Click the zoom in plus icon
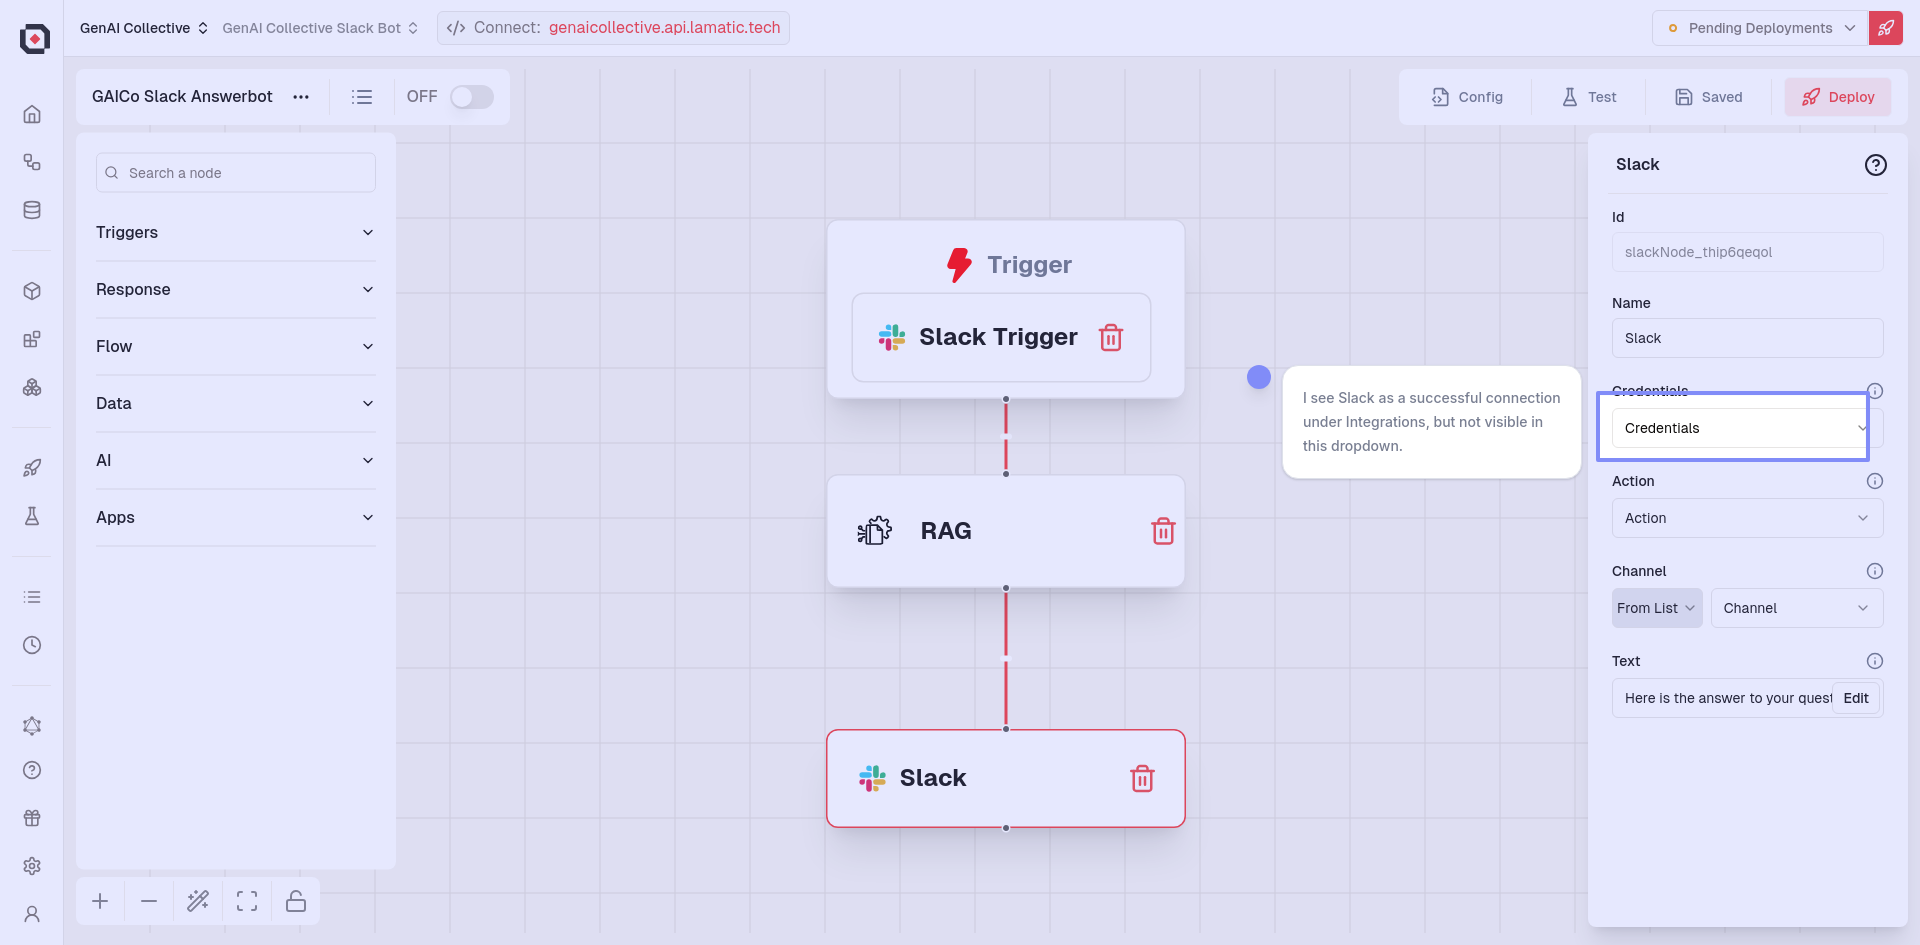This screenshot has width=1920, height=945. point(100,901)
